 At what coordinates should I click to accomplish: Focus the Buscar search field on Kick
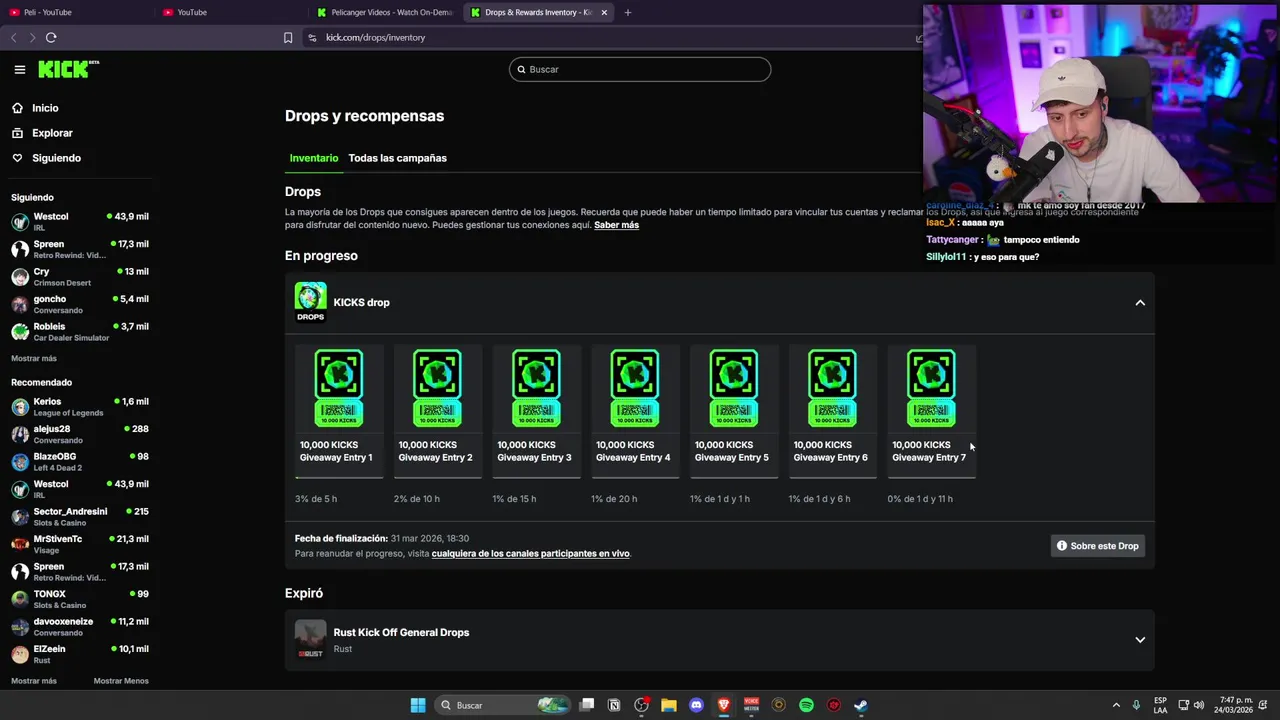point(640,69)
